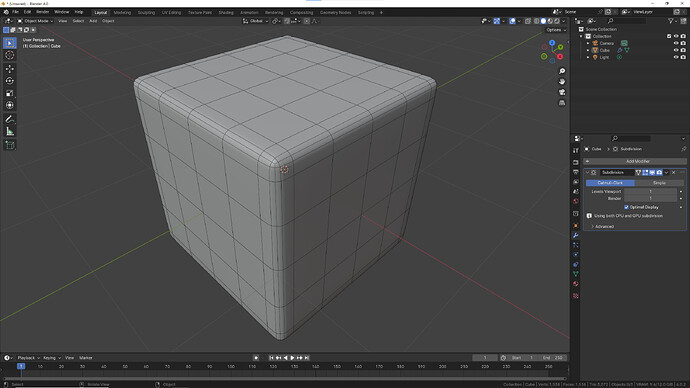Switch to the Modeling workspace tab
Image resolution: width=690 pixels, height=388 pixels.
[x=122, y=13]
